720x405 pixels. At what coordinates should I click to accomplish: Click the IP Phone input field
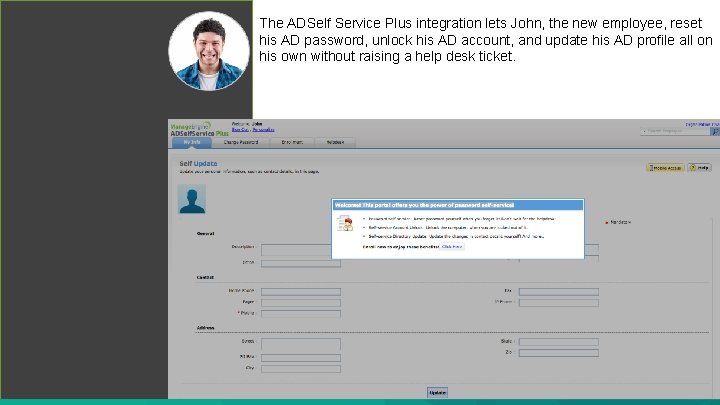(558, 303)
